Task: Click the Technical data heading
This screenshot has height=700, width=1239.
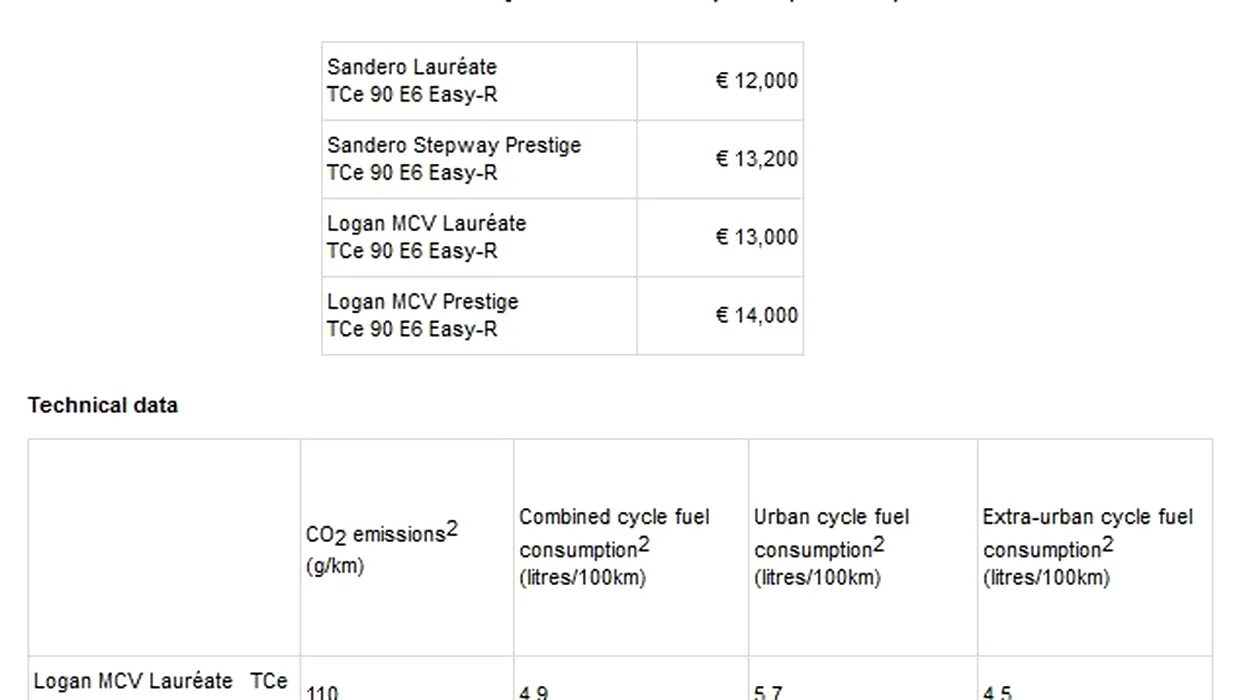Action: [102, 405]
